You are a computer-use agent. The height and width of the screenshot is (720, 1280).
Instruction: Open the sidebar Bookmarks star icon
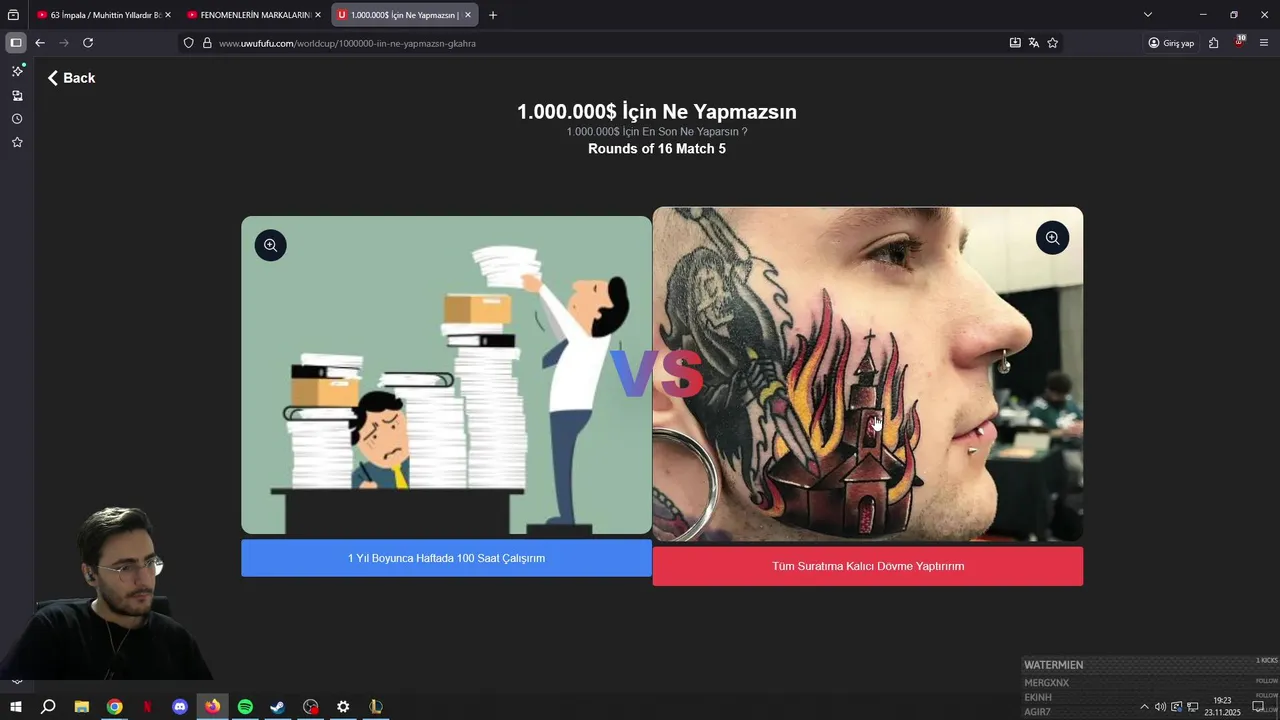(x=17, y=143)
